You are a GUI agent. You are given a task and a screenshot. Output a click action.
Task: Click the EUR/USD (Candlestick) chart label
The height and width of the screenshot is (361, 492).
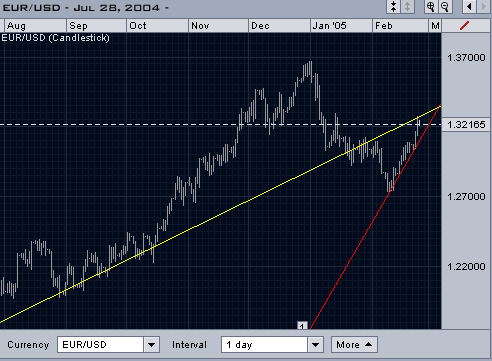pyautogui.click(x=55, y=38)
